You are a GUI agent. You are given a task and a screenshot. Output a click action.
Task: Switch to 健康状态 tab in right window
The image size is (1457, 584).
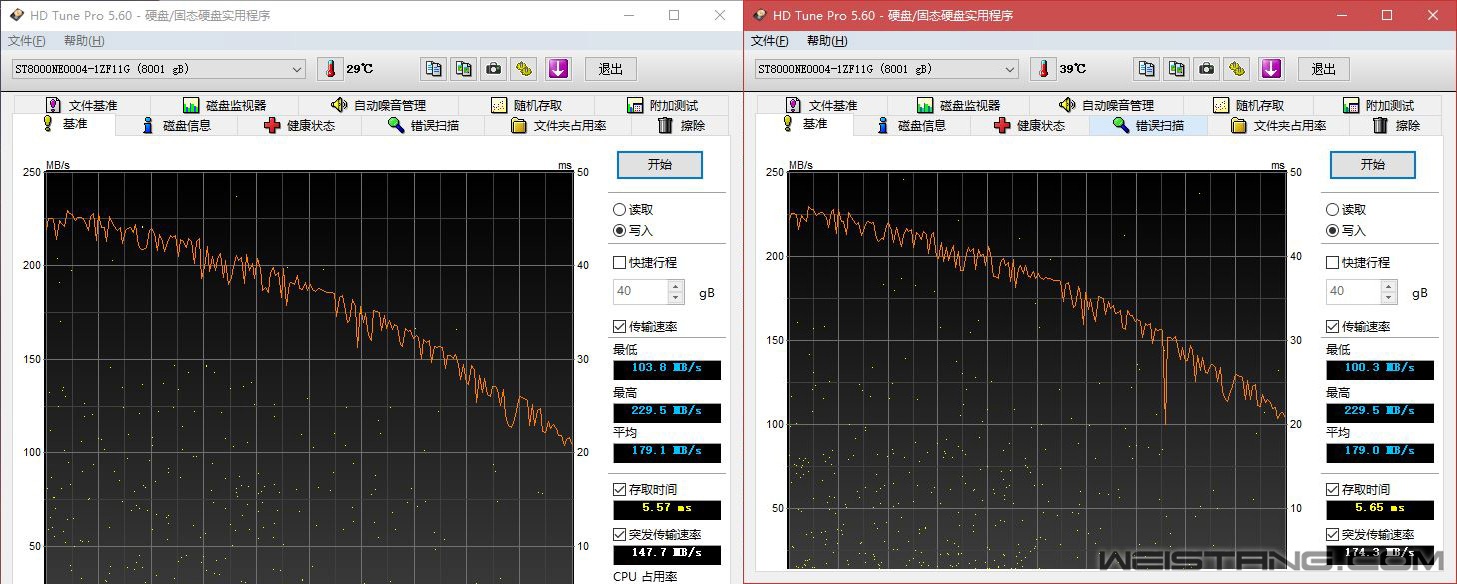[x=1030, y=126]
